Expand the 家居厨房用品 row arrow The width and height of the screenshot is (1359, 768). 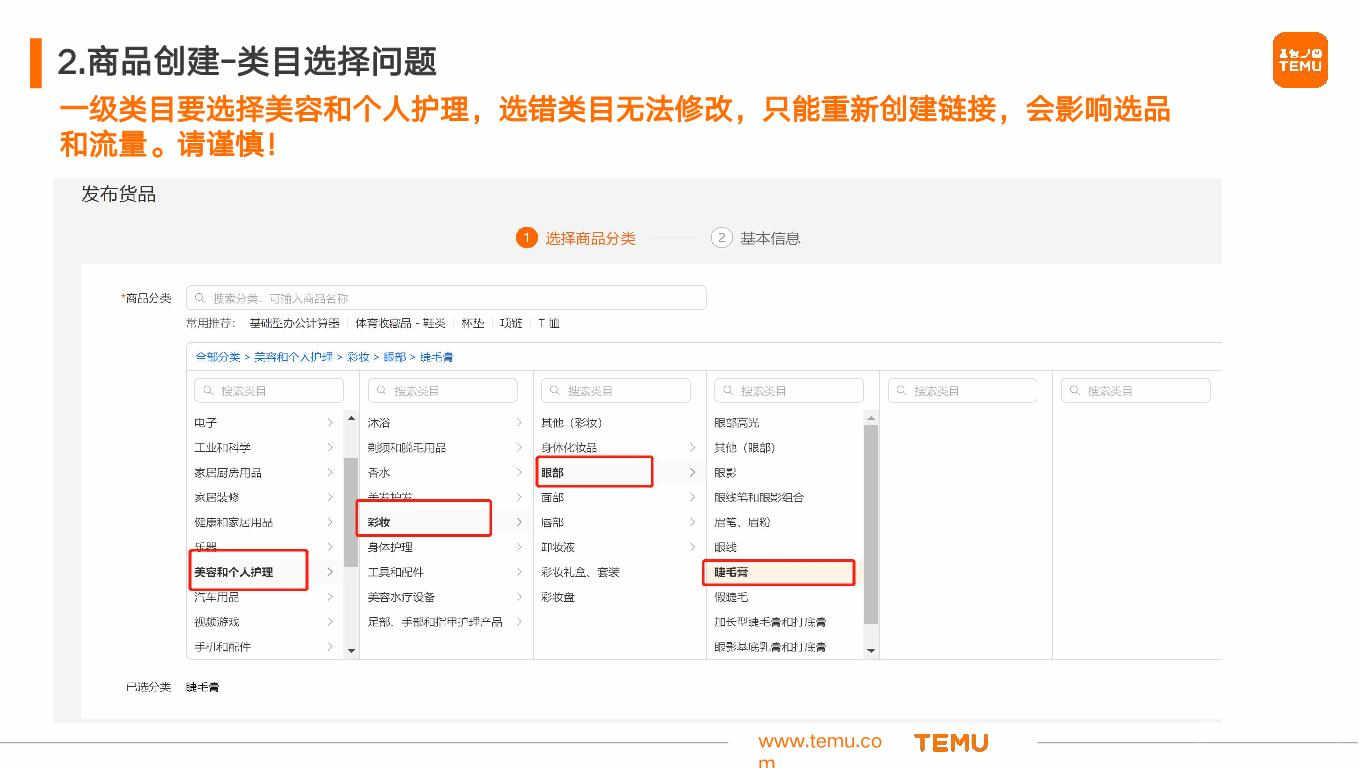pyautogui.click(x=330, y=472)
